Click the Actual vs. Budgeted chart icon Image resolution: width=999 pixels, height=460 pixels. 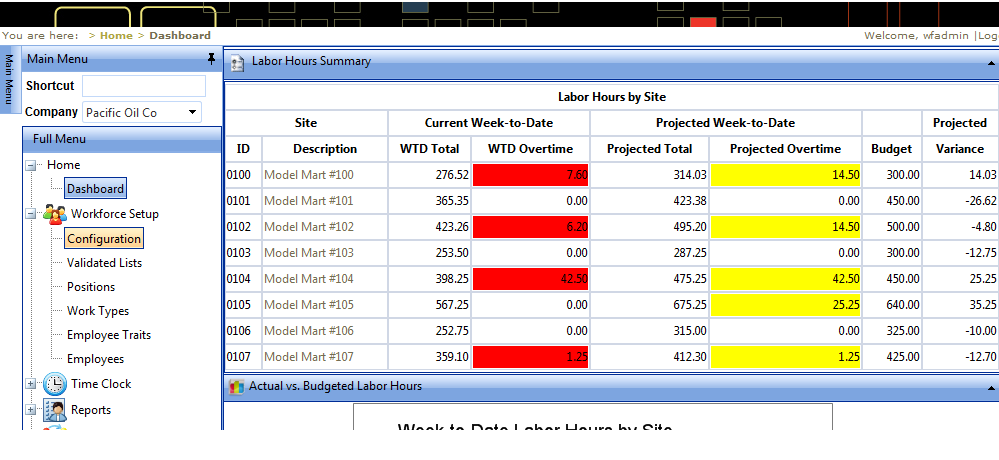[x=237, y=386]
